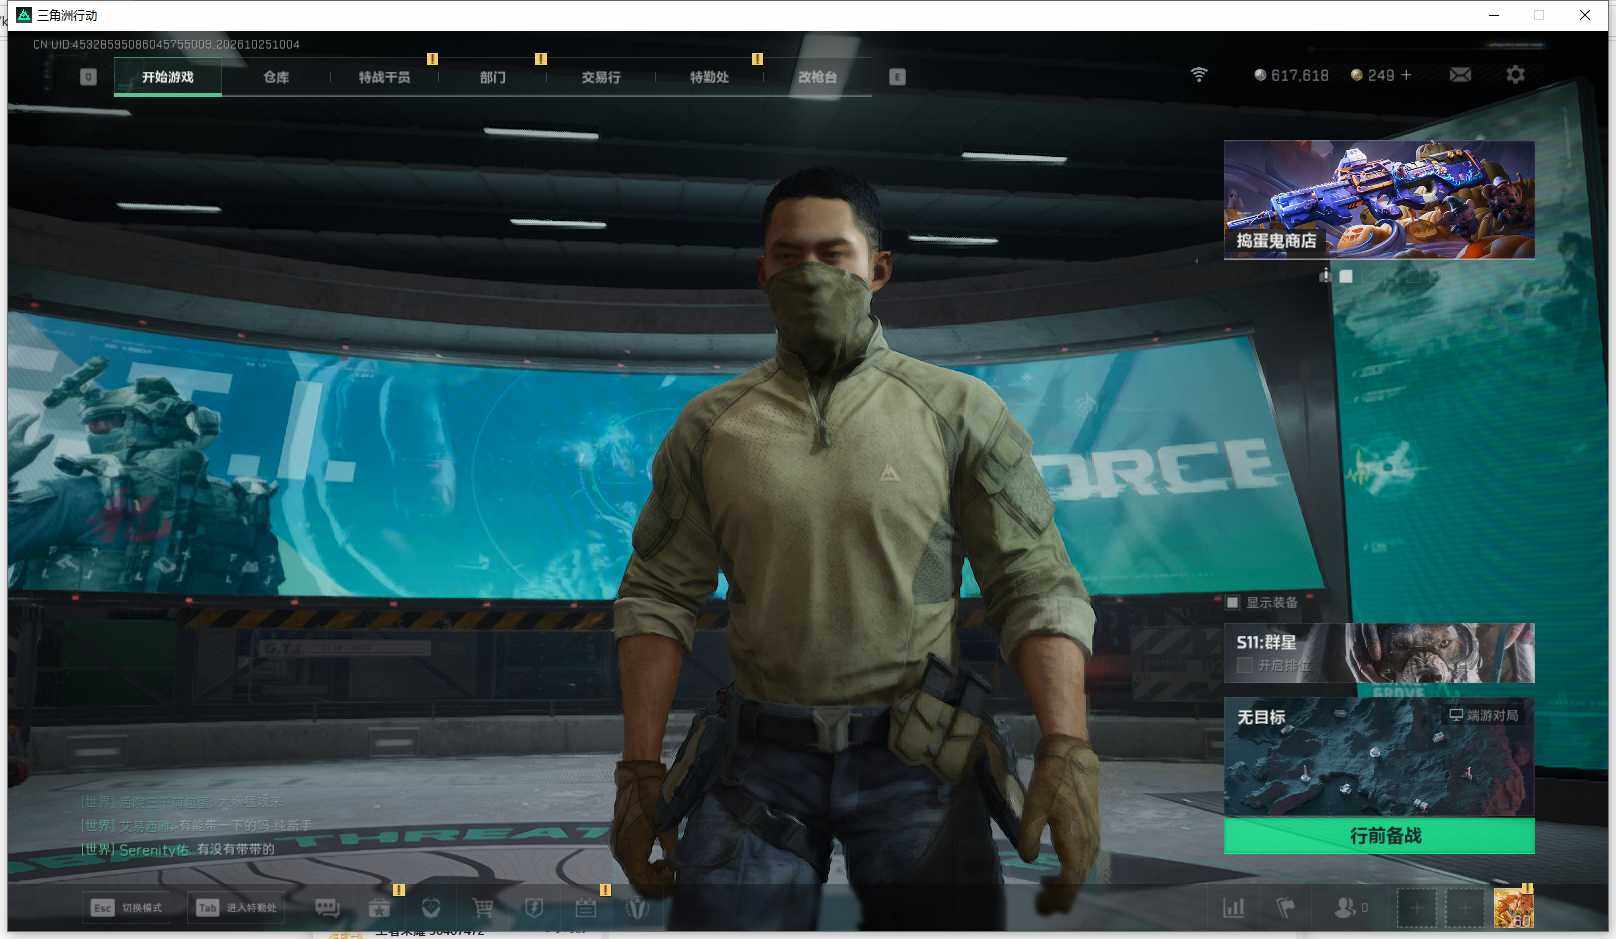Click the Tab 进入特勤处 button
The height and width of the screenshot is (939, 1616).
tap(236, 908)
